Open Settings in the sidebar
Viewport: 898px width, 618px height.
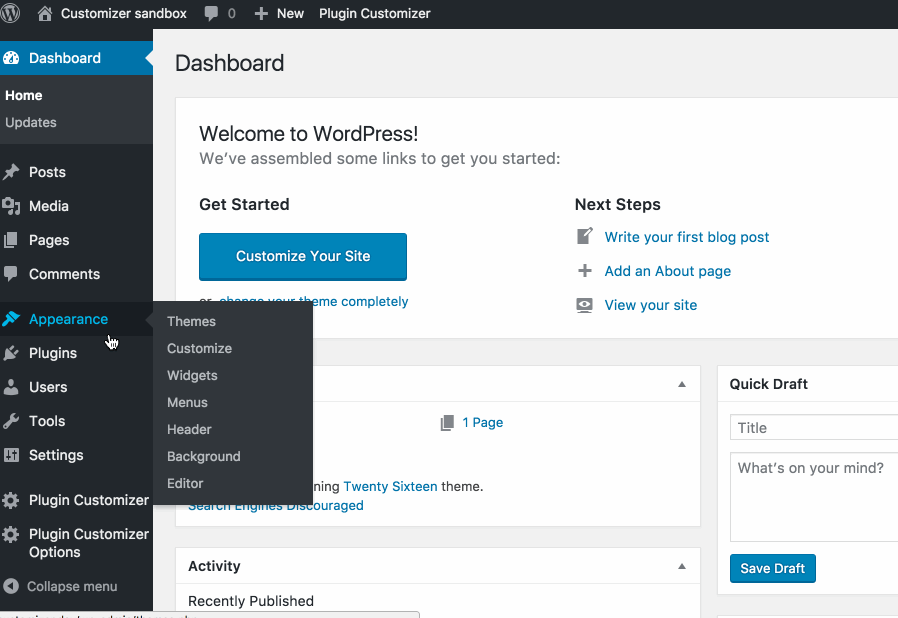(x=56, y=455)
